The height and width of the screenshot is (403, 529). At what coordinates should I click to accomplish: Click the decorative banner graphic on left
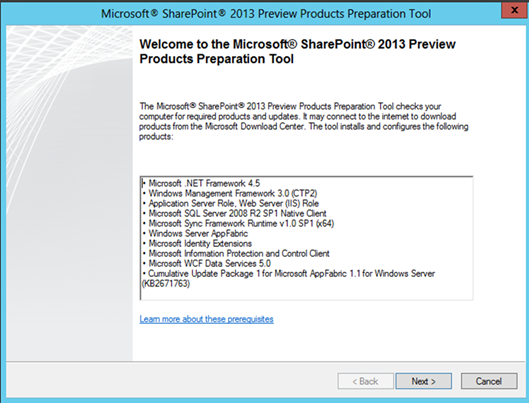(x=69, y=193)
